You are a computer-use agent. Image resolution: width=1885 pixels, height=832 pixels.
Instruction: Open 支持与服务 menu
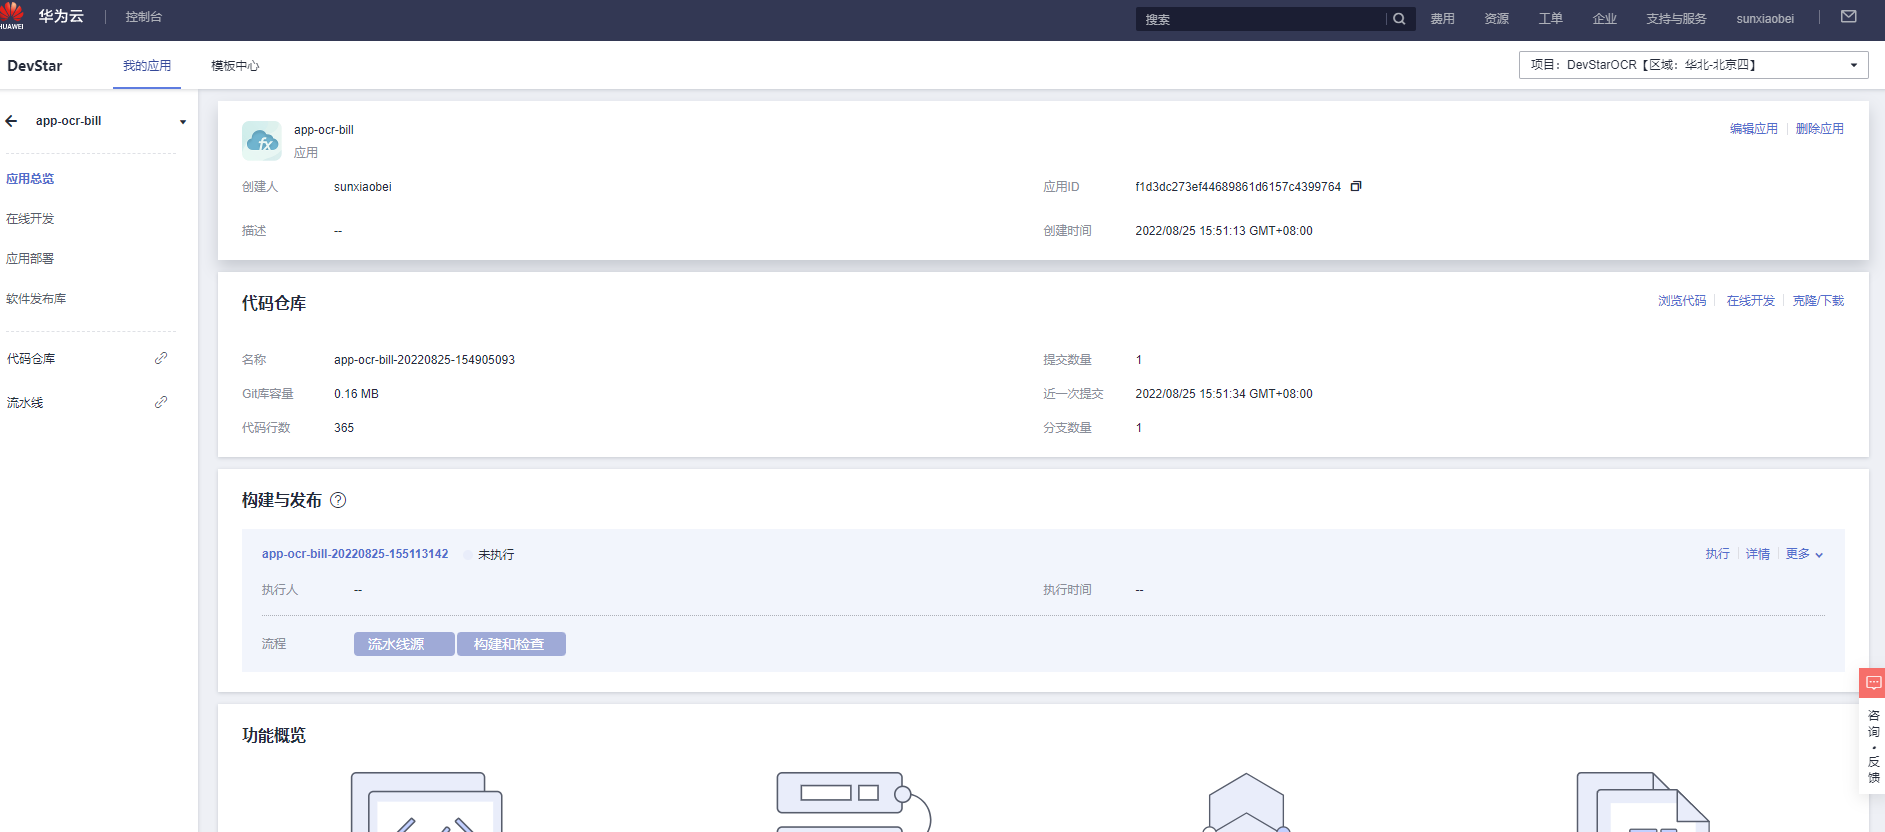pyautogui.click(x=1676, y=19)
